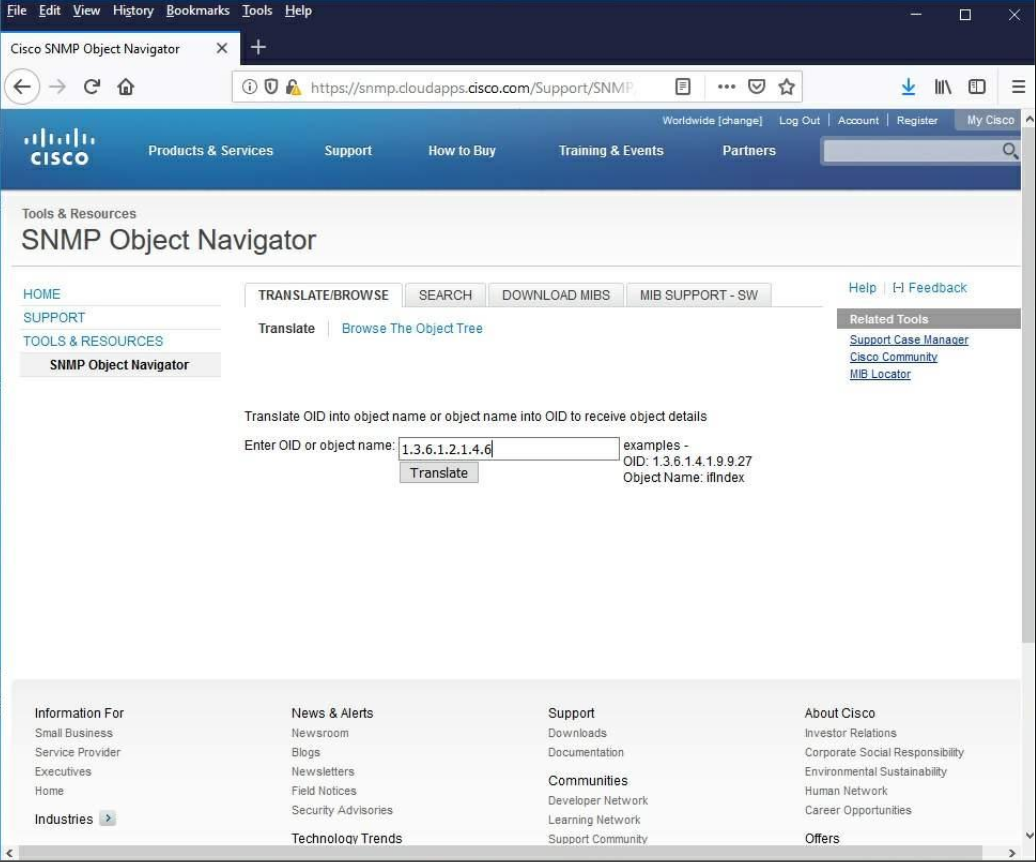Open the Firefox hamburger menu
This screenshot has width=1036, height=863.
1018,87
